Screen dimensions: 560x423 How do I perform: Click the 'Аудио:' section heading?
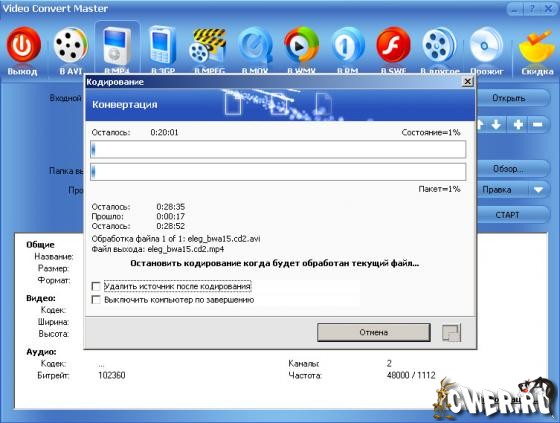point(41,352)
